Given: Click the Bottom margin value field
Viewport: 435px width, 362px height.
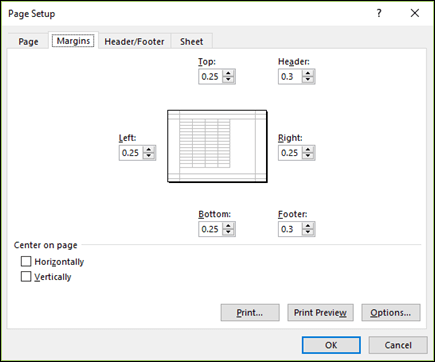Looking at the screenshot, I should click(211, 229).
